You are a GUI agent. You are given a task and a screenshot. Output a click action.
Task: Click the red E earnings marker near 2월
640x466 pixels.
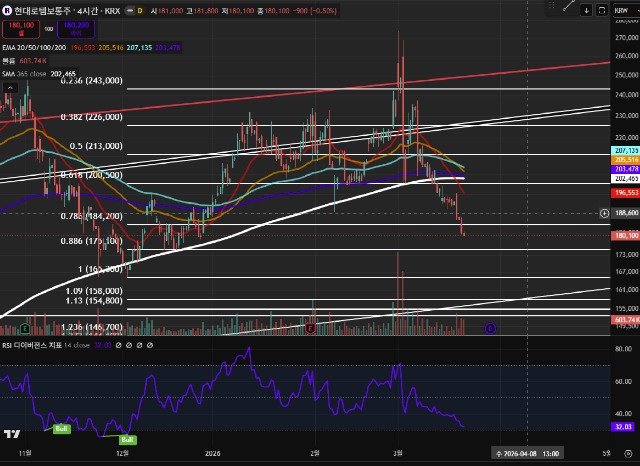tap(310, 328)
